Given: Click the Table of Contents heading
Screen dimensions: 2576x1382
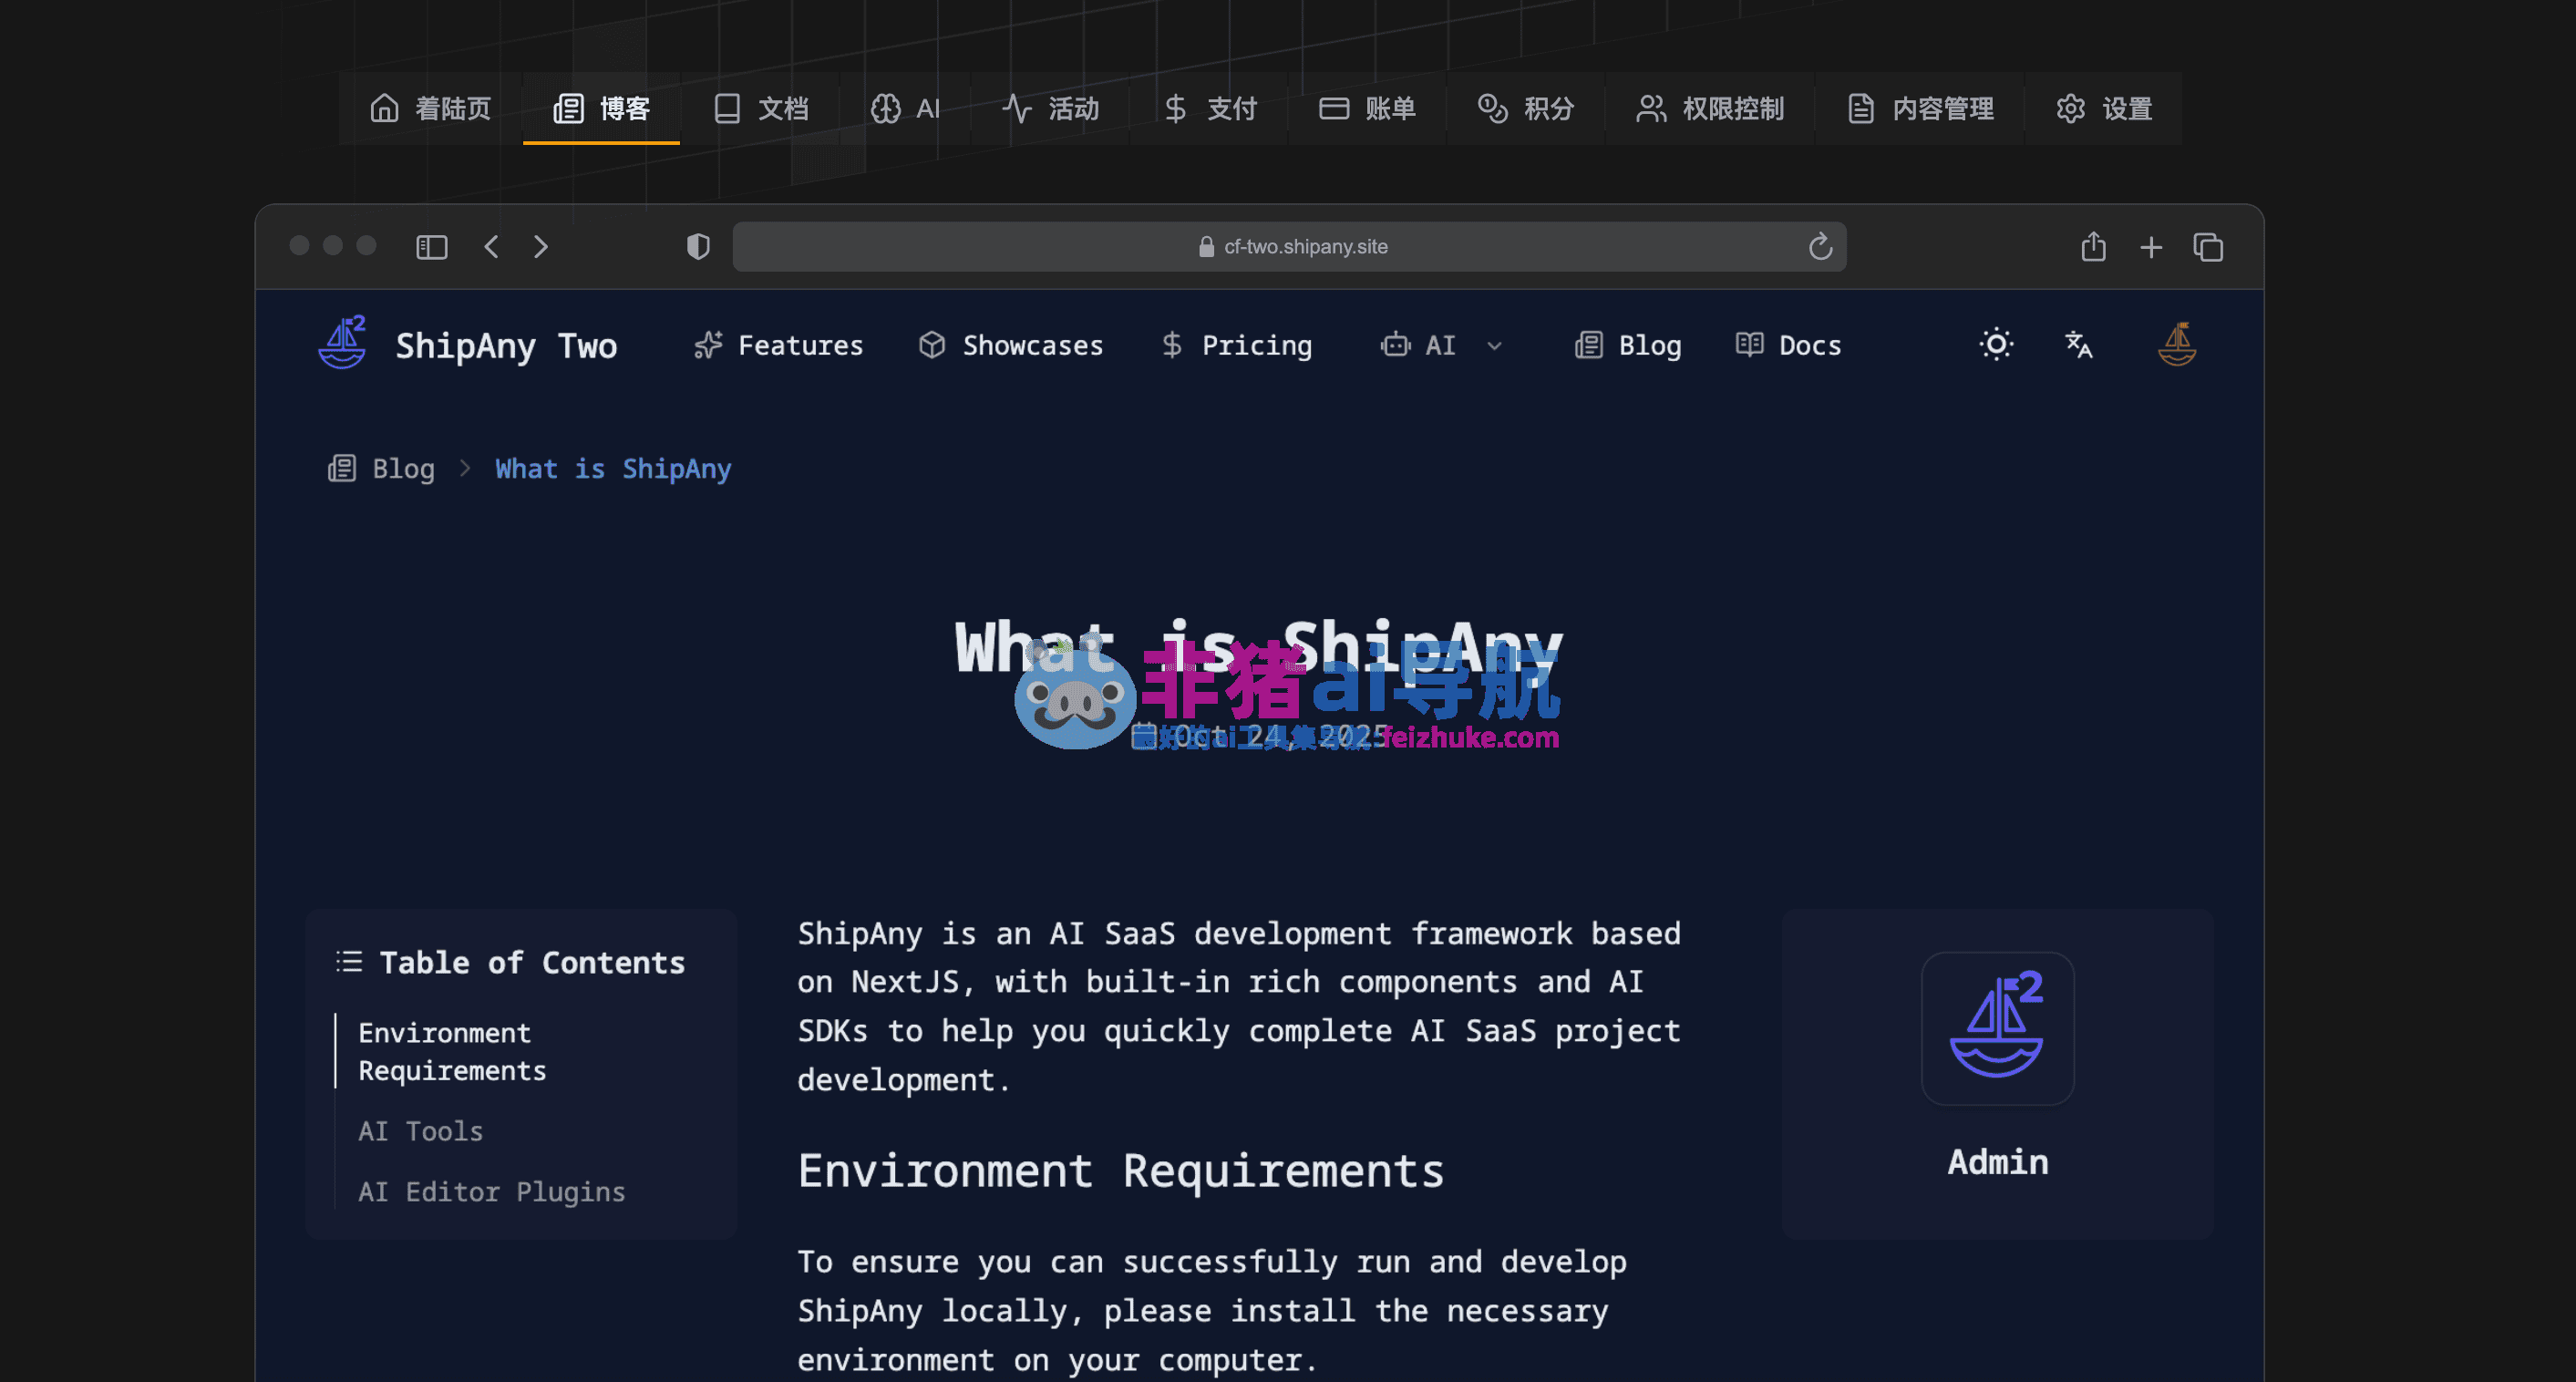Looking at the screenshot, I should (532, 963).
